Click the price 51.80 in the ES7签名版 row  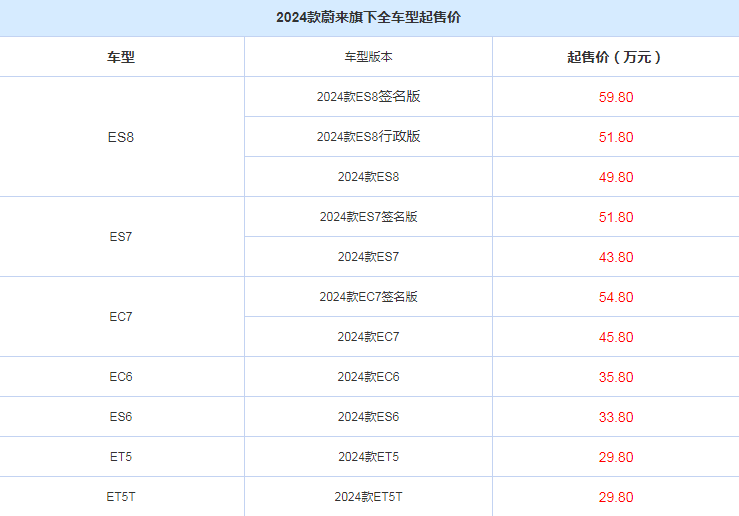616,217
